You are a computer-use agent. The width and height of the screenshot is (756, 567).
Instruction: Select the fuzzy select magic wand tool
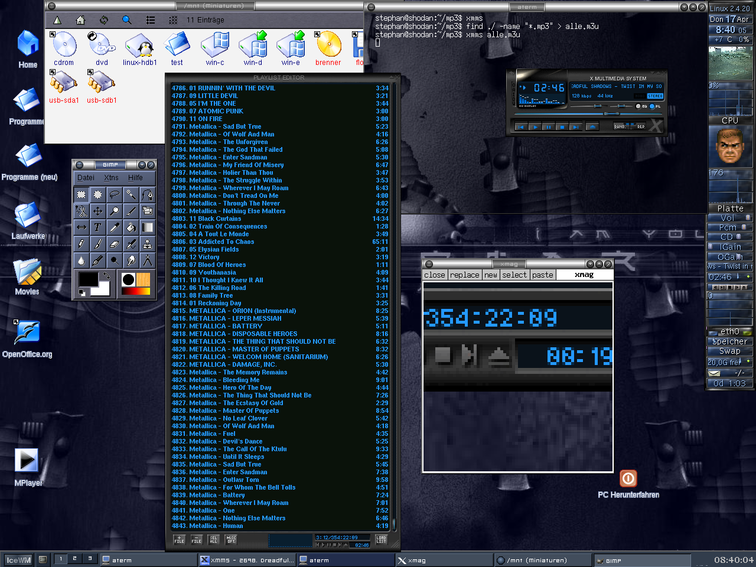(x=131, y=195)
